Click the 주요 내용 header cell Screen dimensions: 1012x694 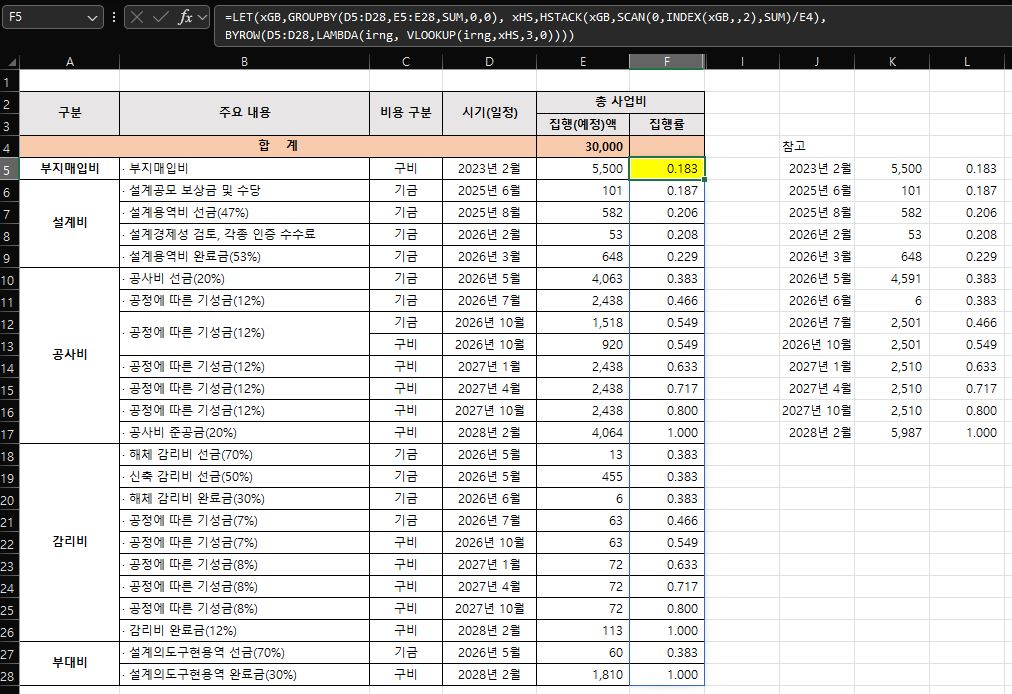click(244, 113)
